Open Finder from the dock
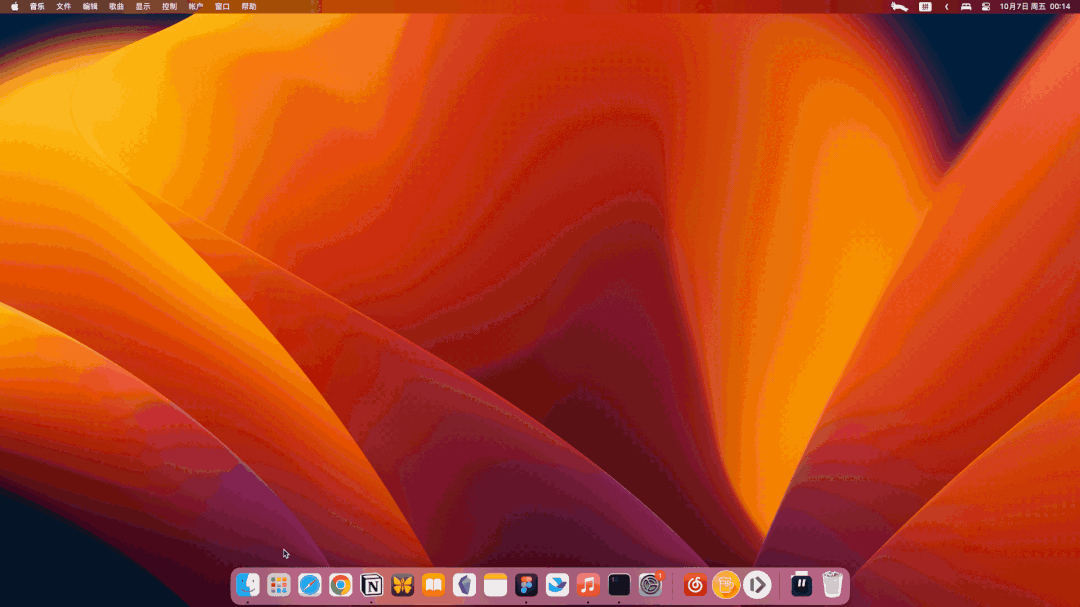 (x=247, y=585)
